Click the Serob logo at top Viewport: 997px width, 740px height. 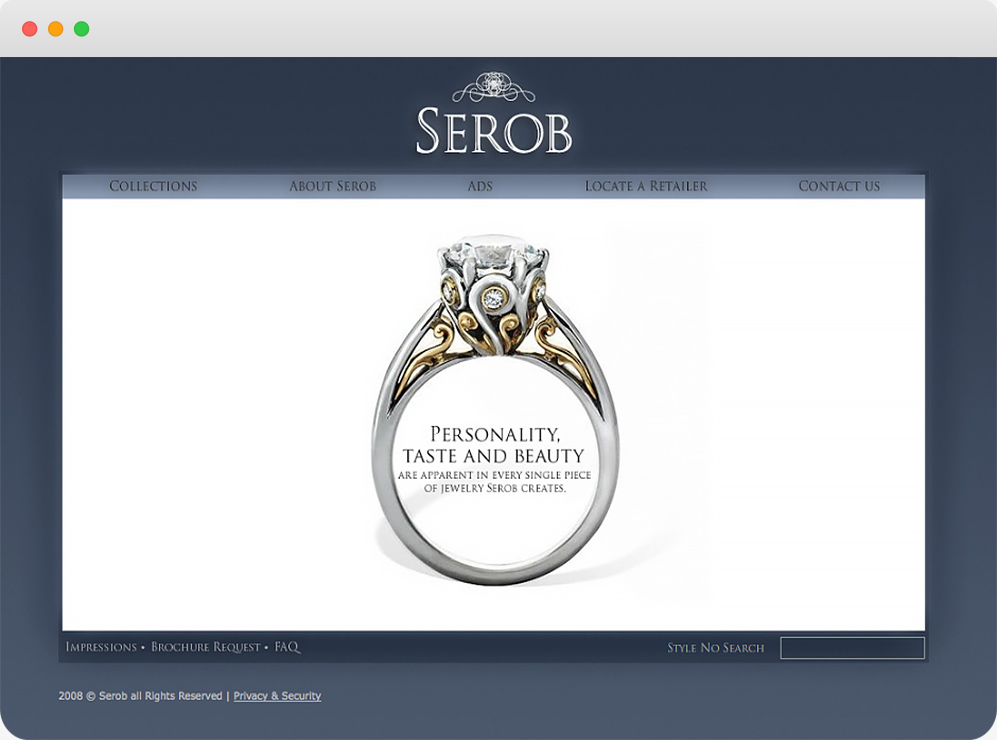(x=494, y=130)
